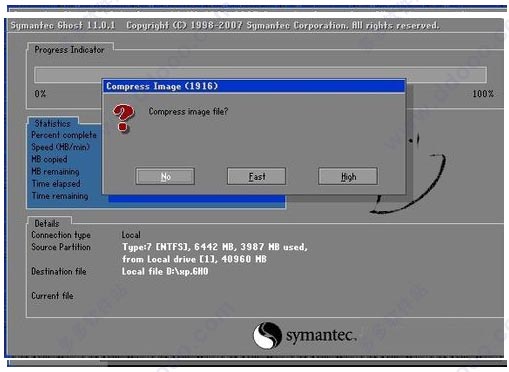Click the 'Current file' label
This screenshot has width=509, height=372.
tap(52, 296)
